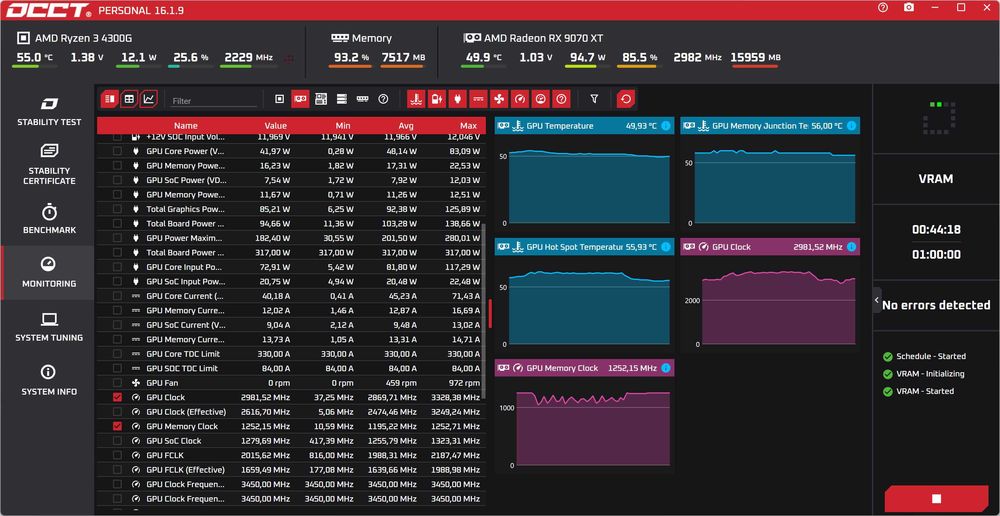Screen dimensions: 1000x516
Task: Show CPU sensors using chip icon
Action: (x=279, y=99)
